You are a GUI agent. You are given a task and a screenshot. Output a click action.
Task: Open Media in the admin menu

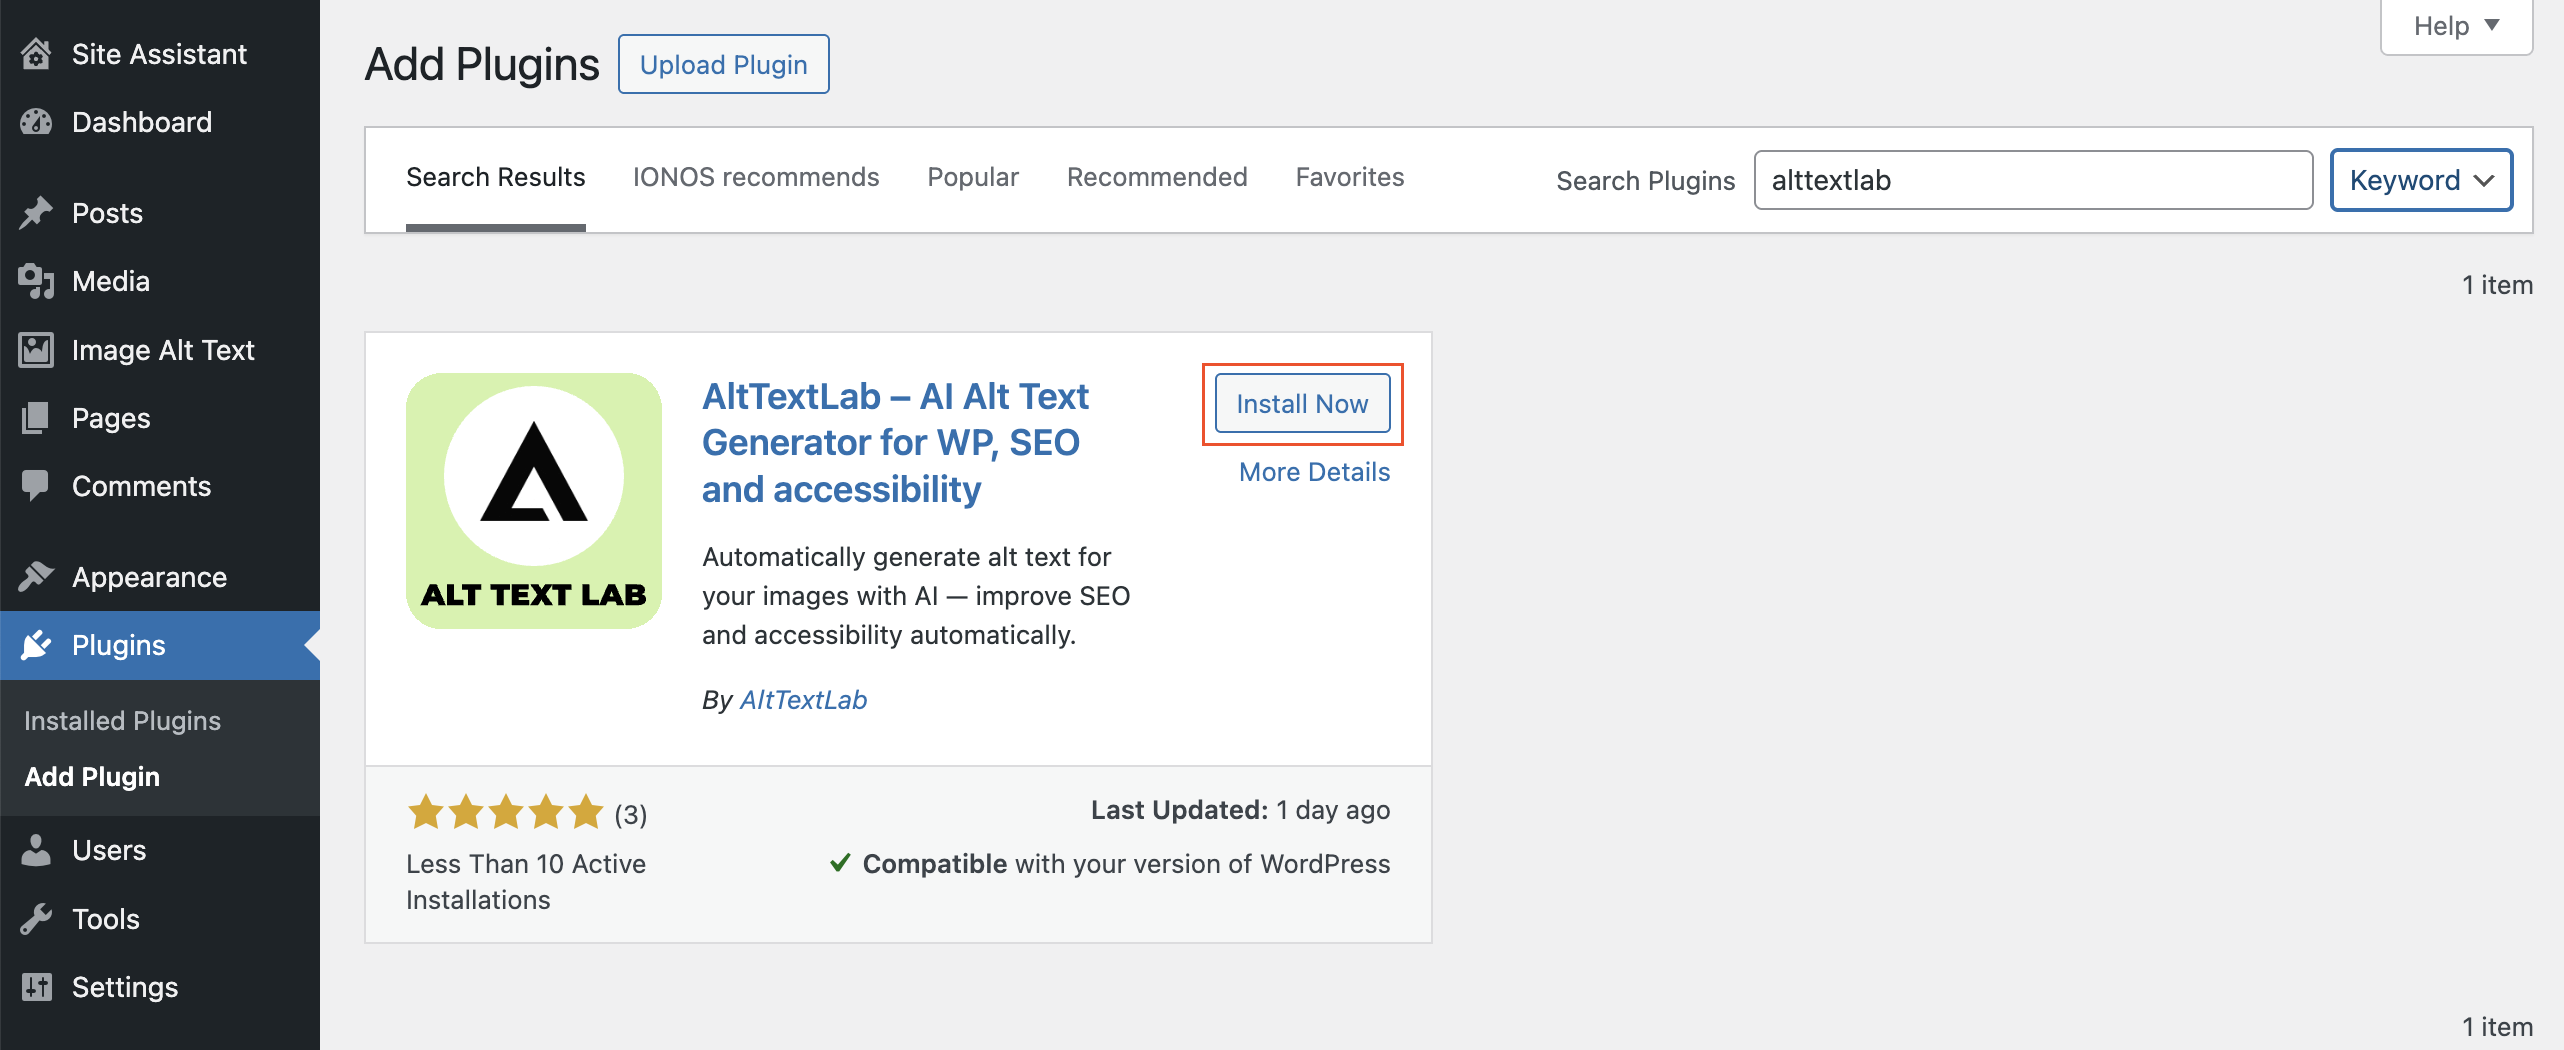160,281
